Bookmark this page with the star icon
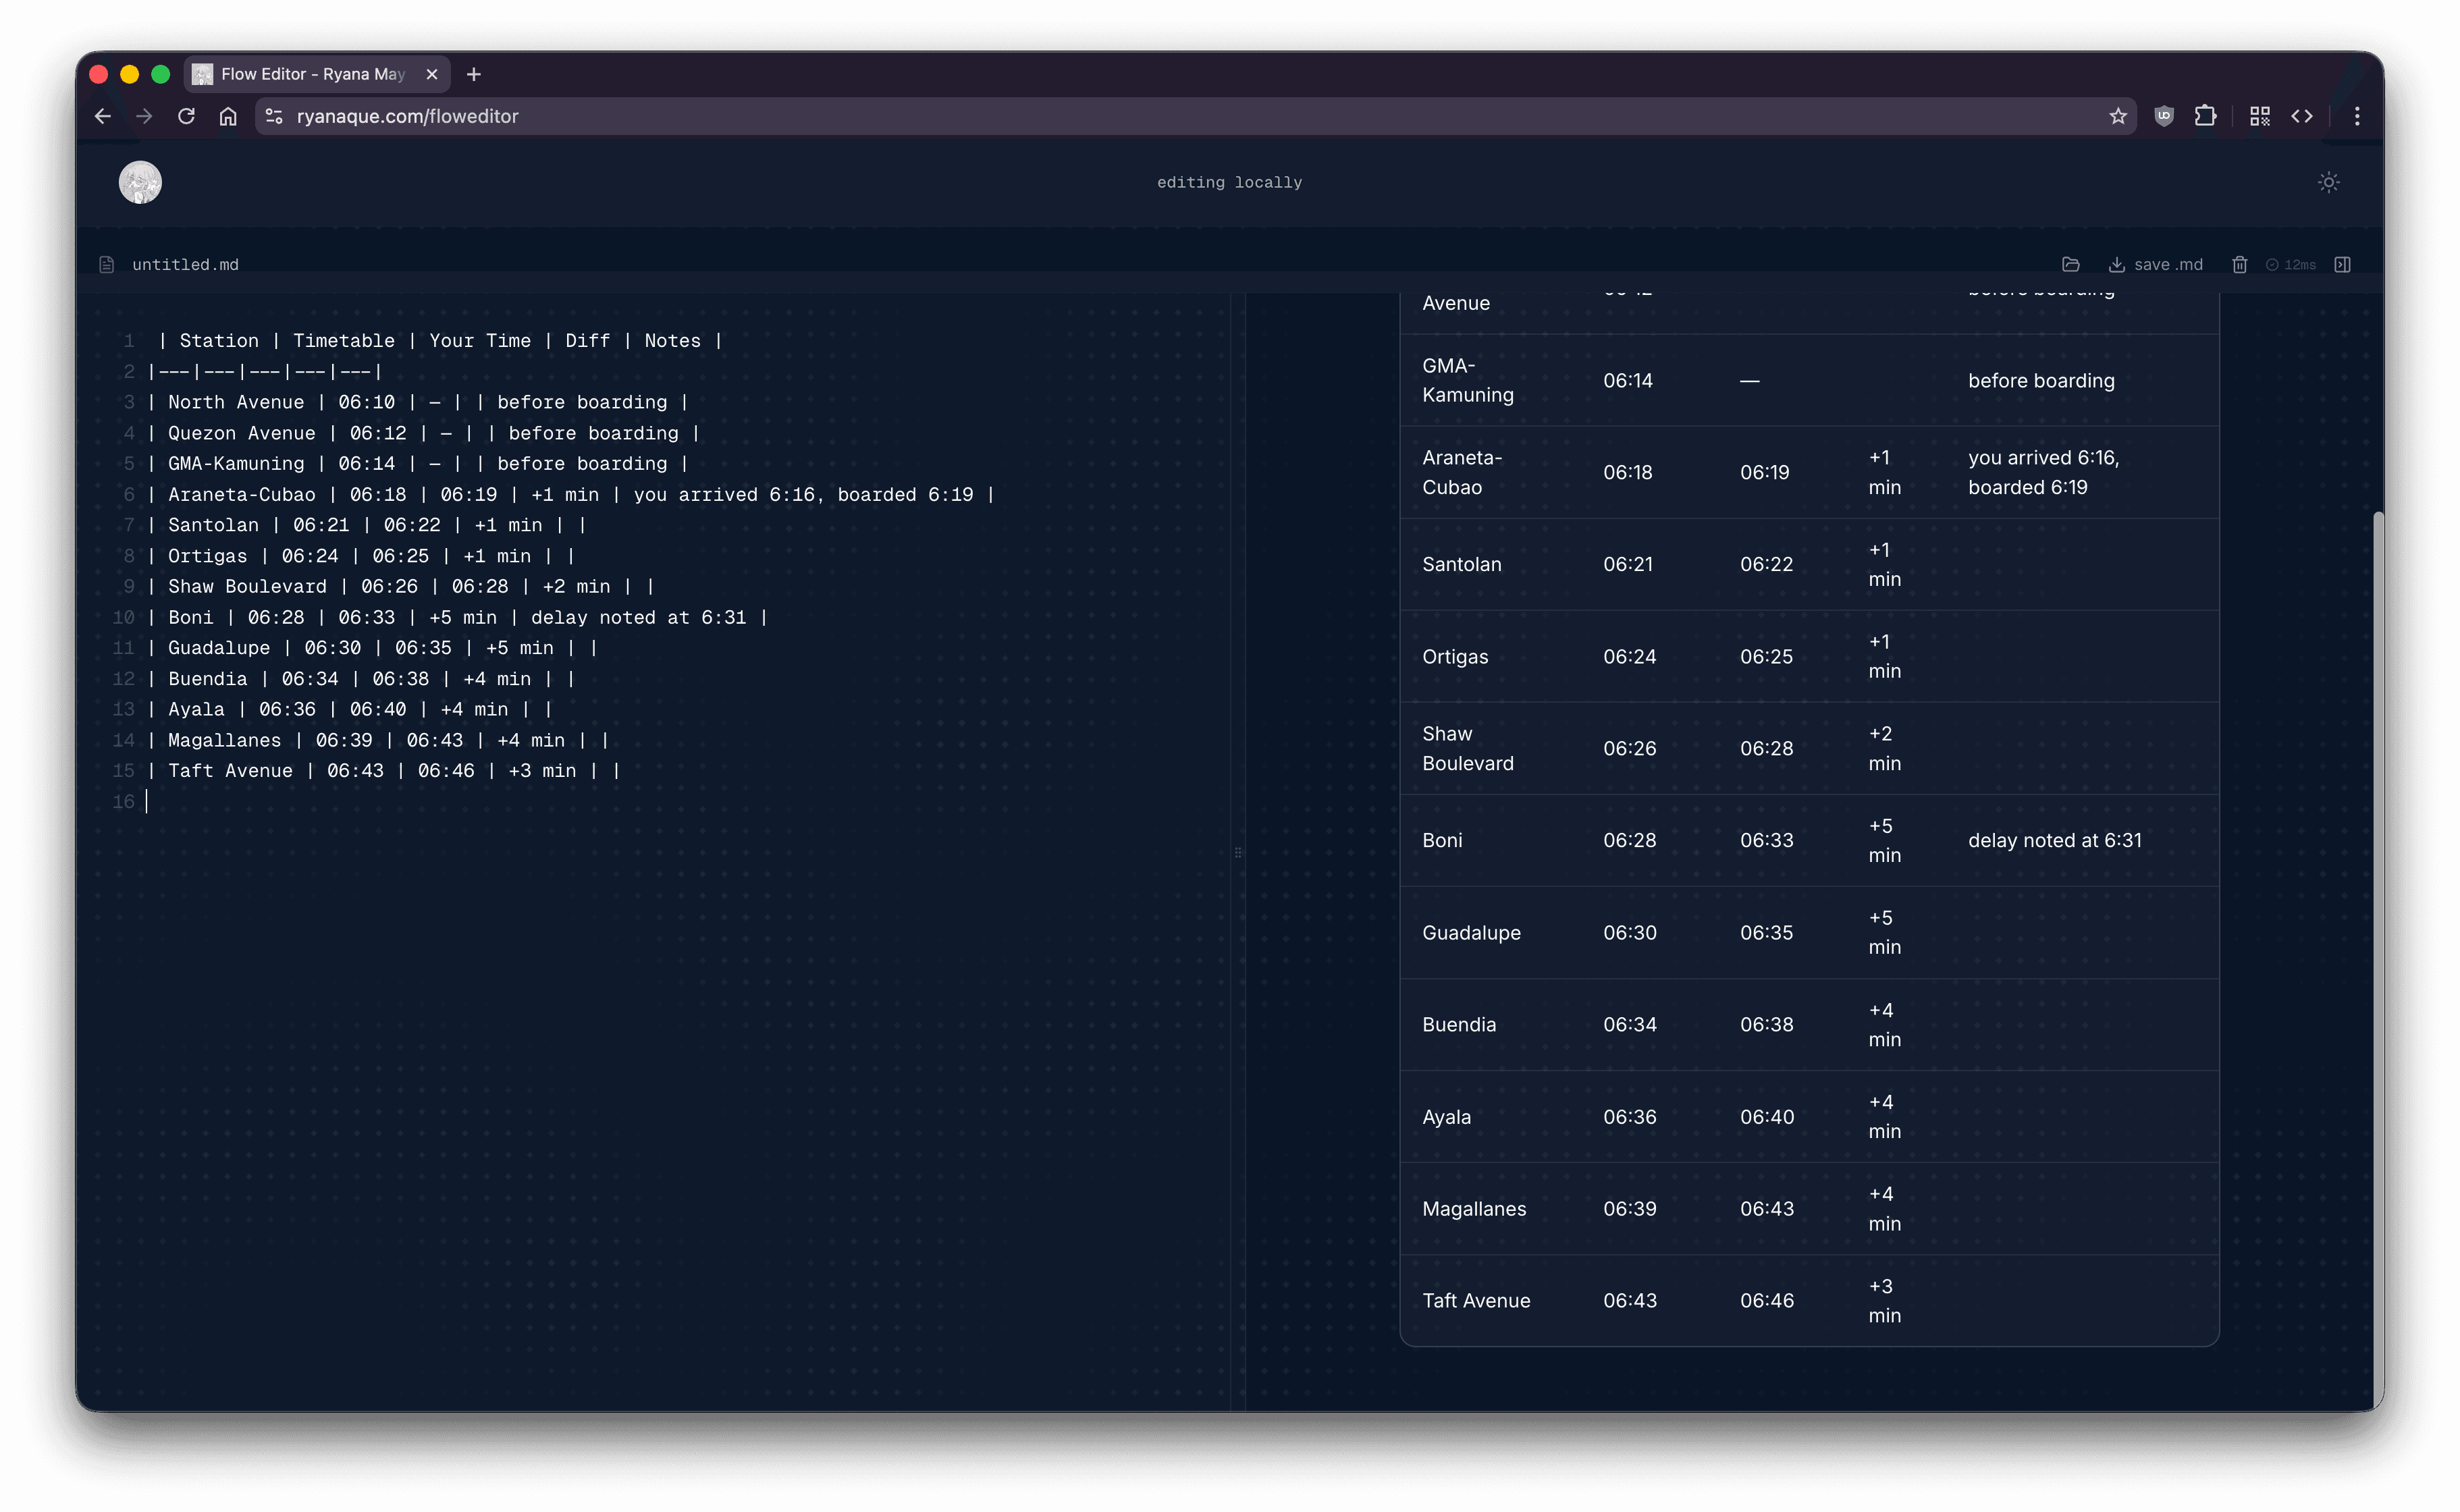The height and width of the screenshot is (1512, 2460). (2117, 116)
